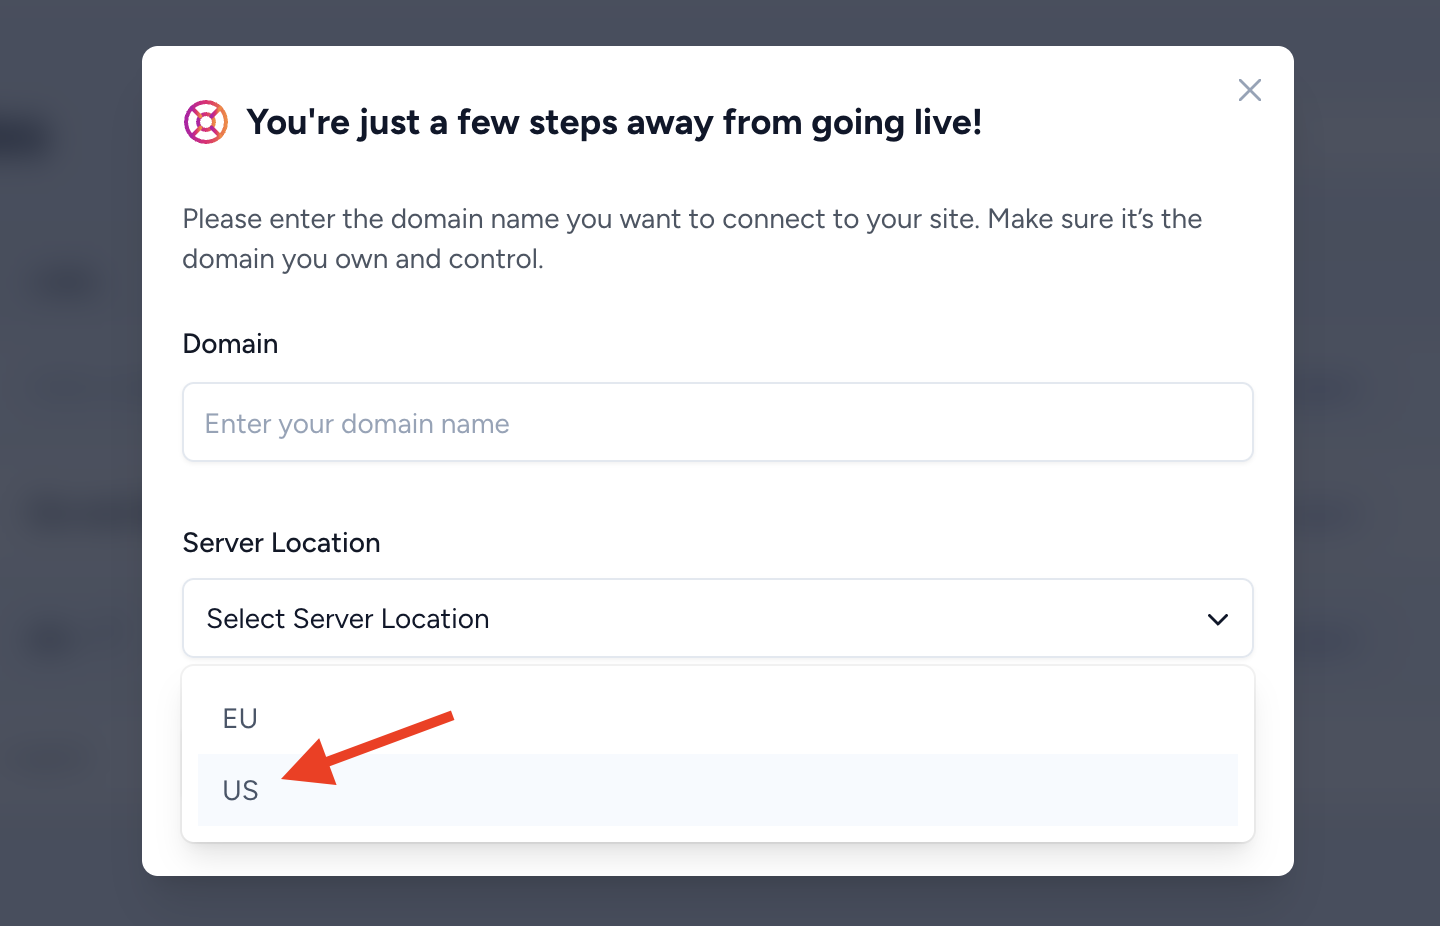Click the lifebuoy logo icon
Screen dimensions: 1440x926
click(206, 122)
